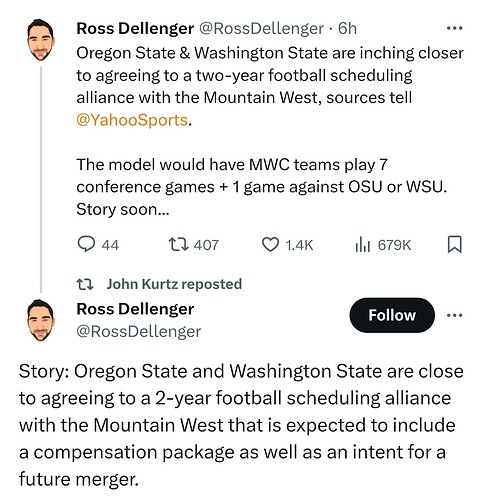Repost the tweet with 407 reposts
Image resolution: width=483 pixels, height=500 pixels.
tap(178, 244)
